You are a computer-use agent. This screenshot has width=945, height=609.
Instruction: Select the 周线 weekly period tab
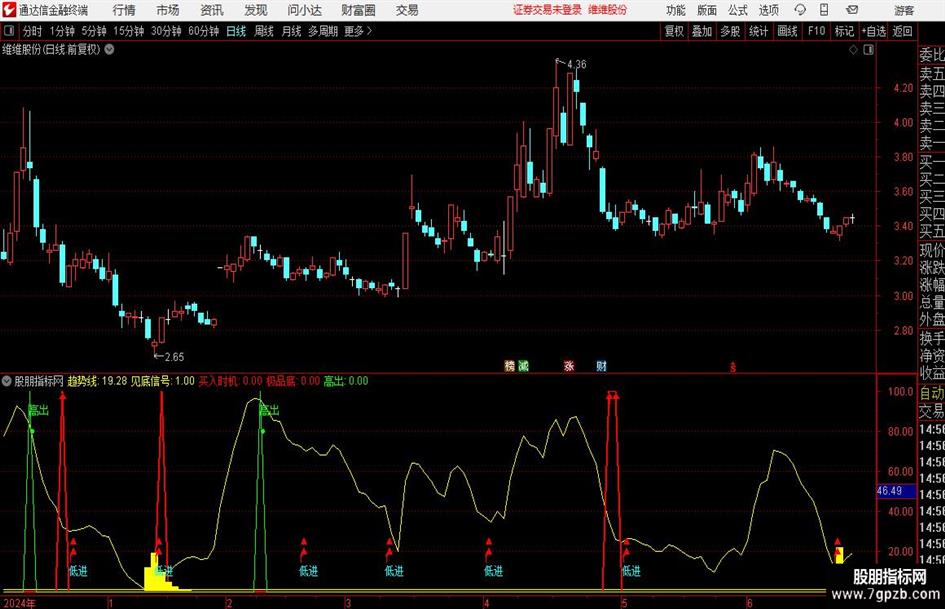coord(264,31)
